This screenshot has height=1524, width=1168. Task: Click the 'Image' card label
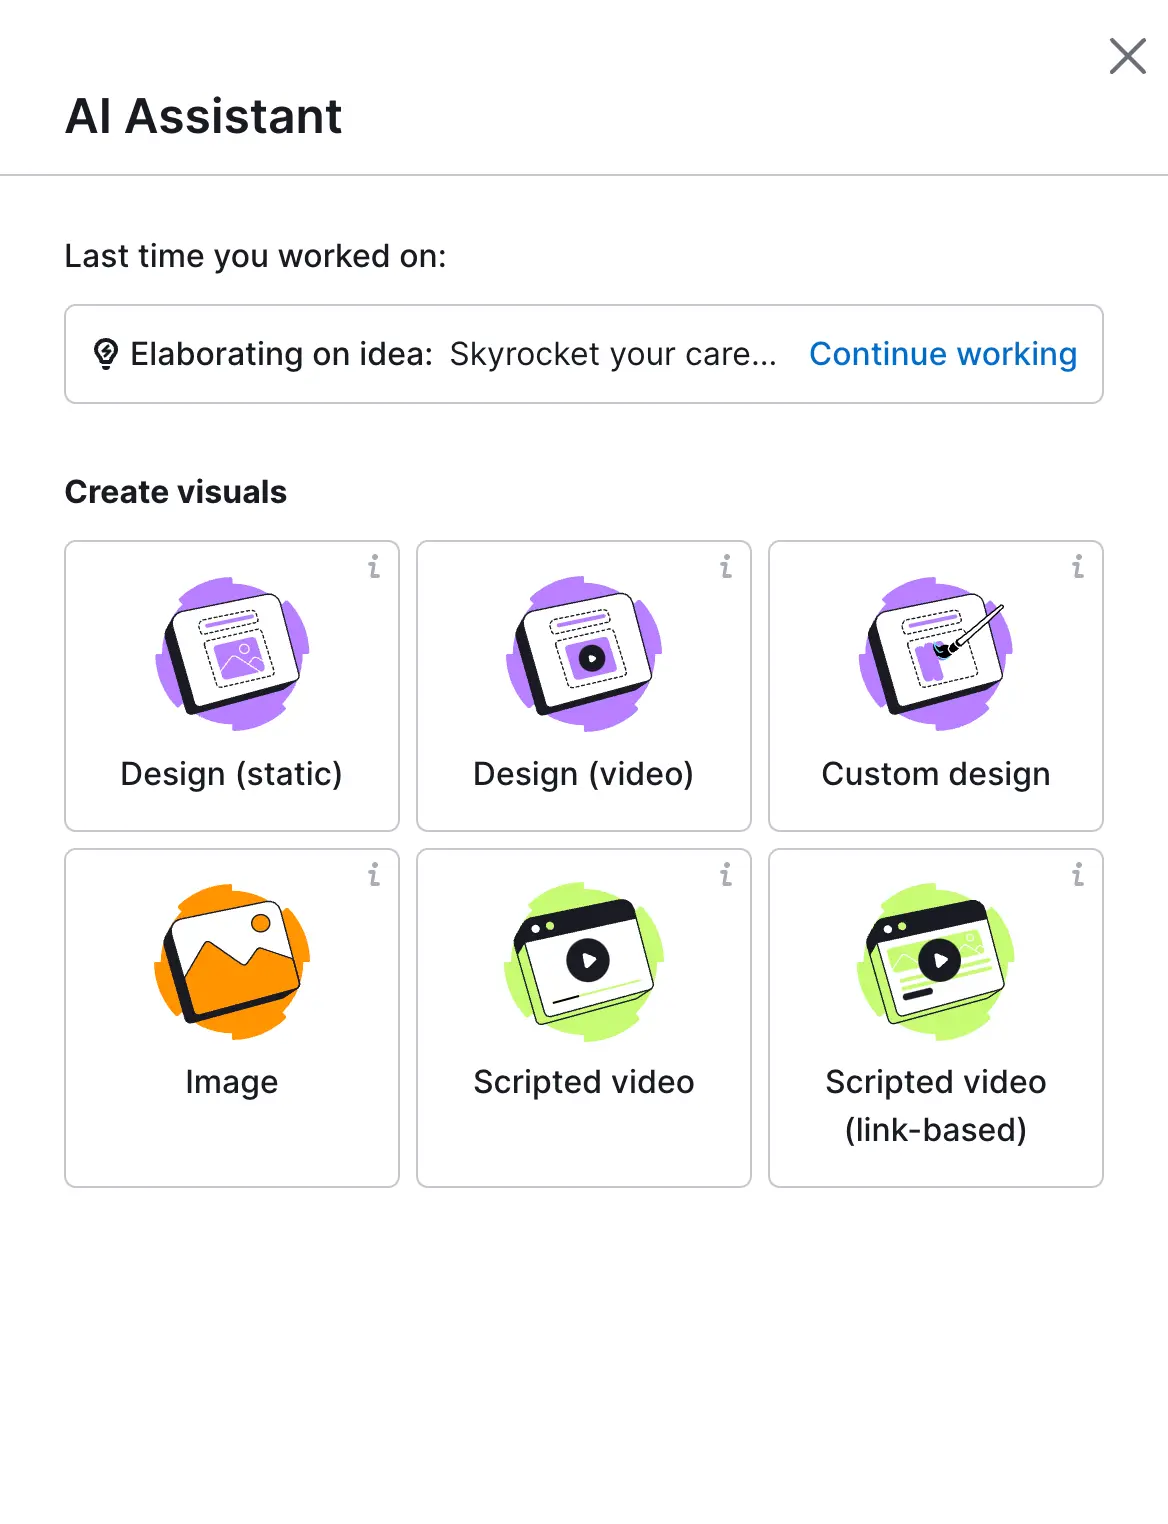pos(232,1082)
